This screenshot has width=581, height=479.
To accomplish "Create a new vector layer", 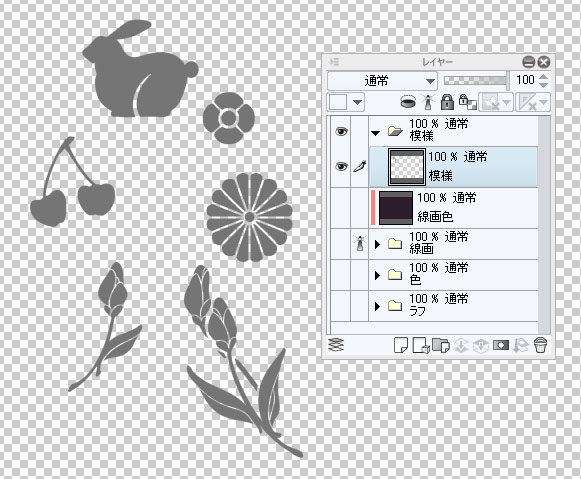I will click(x=421, y=345).
